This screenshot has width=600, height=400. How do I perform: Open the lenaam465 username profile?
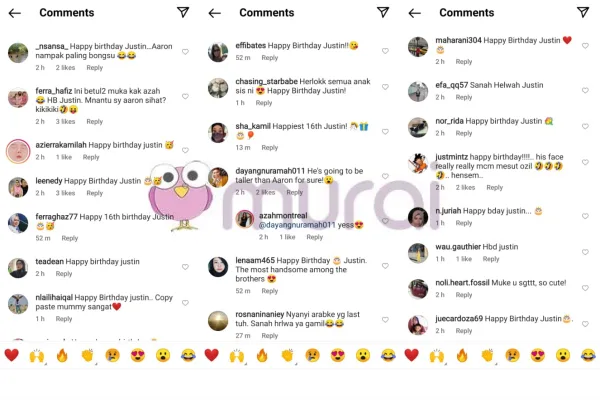255,260
